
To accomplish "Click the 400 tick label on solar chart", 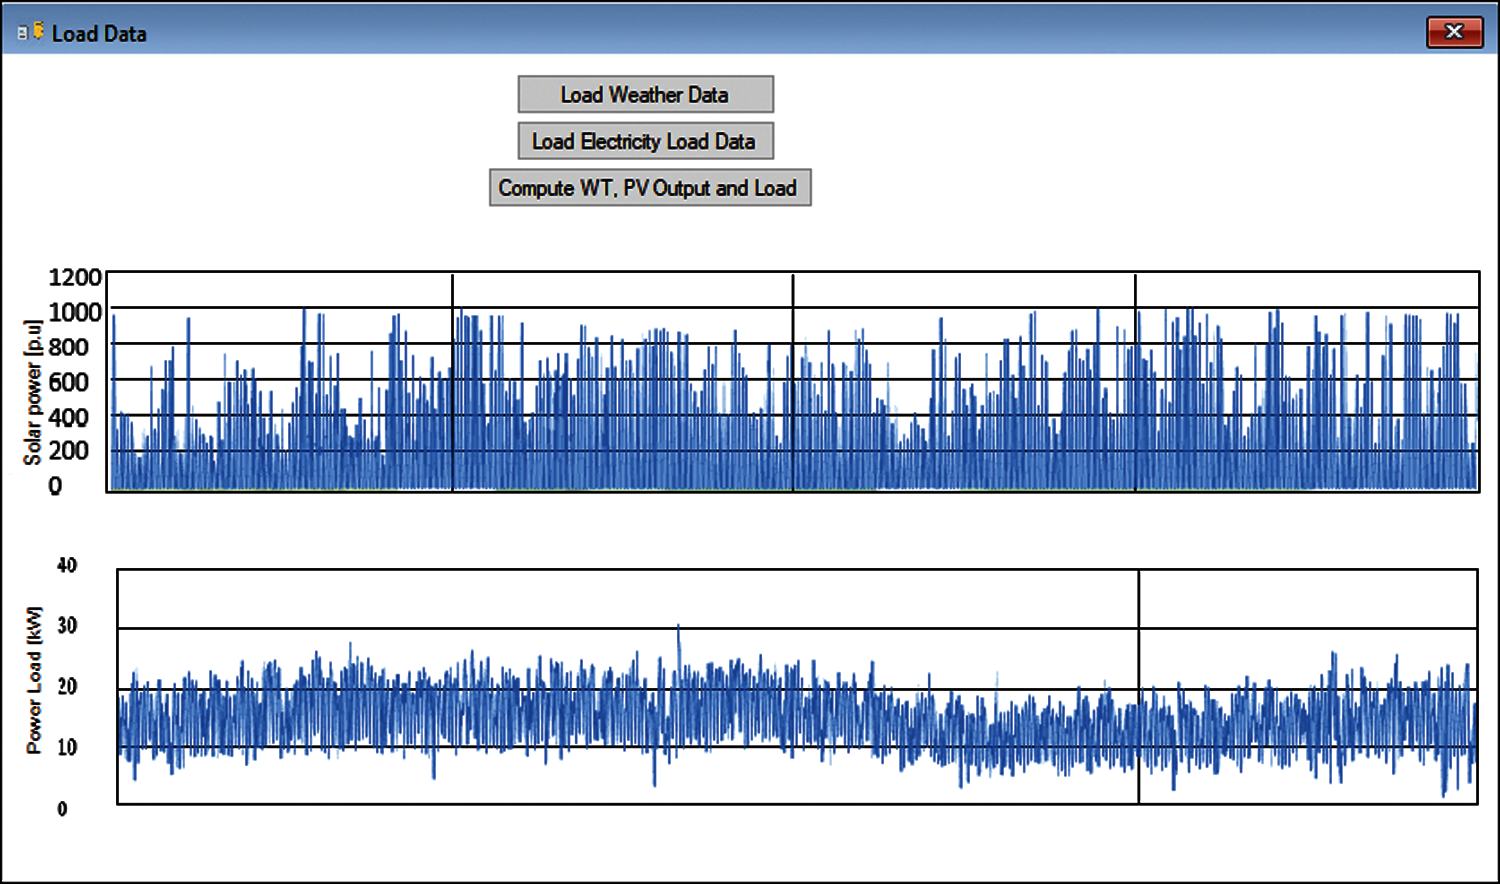I will (68, 417).
